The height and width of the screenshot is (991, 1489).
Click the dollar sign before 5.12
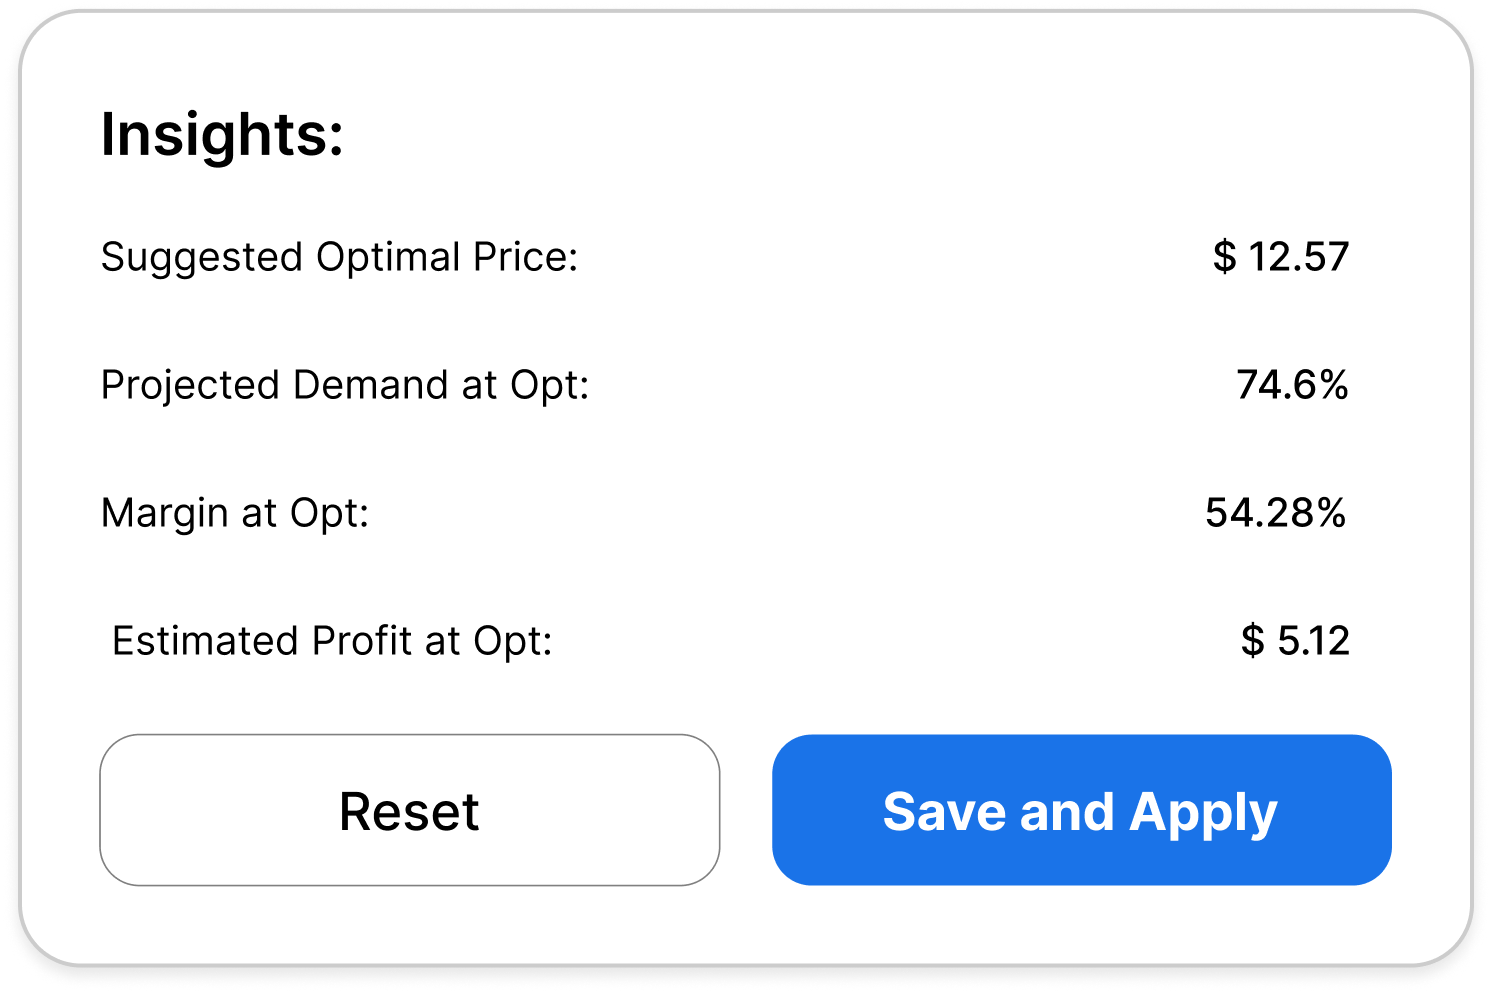[x=1252, y=641]
